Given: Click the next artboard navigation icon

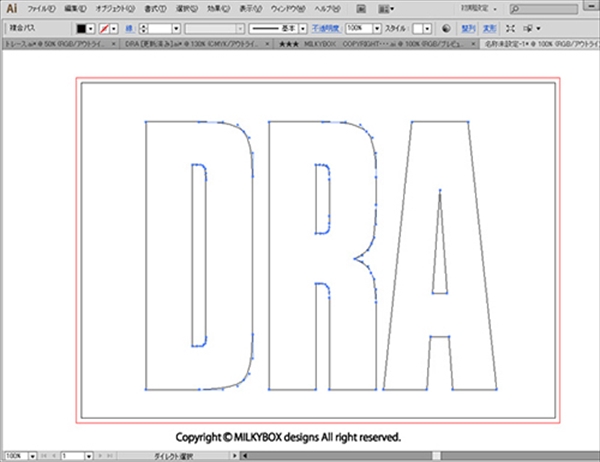Looking at the screenshot, I should pos(100,456).
